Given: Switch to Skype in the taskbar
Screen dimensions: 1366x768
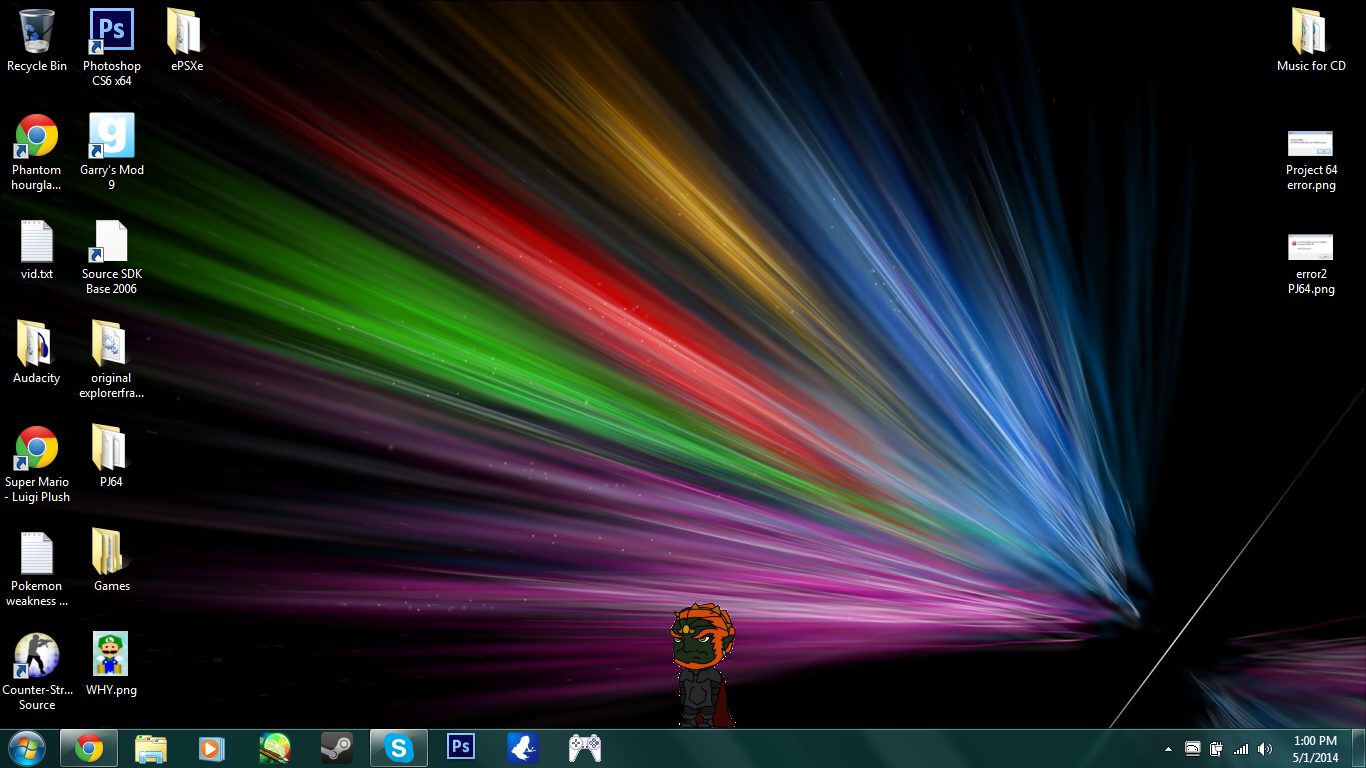Looking at the screenshot, I should point(399,748).
